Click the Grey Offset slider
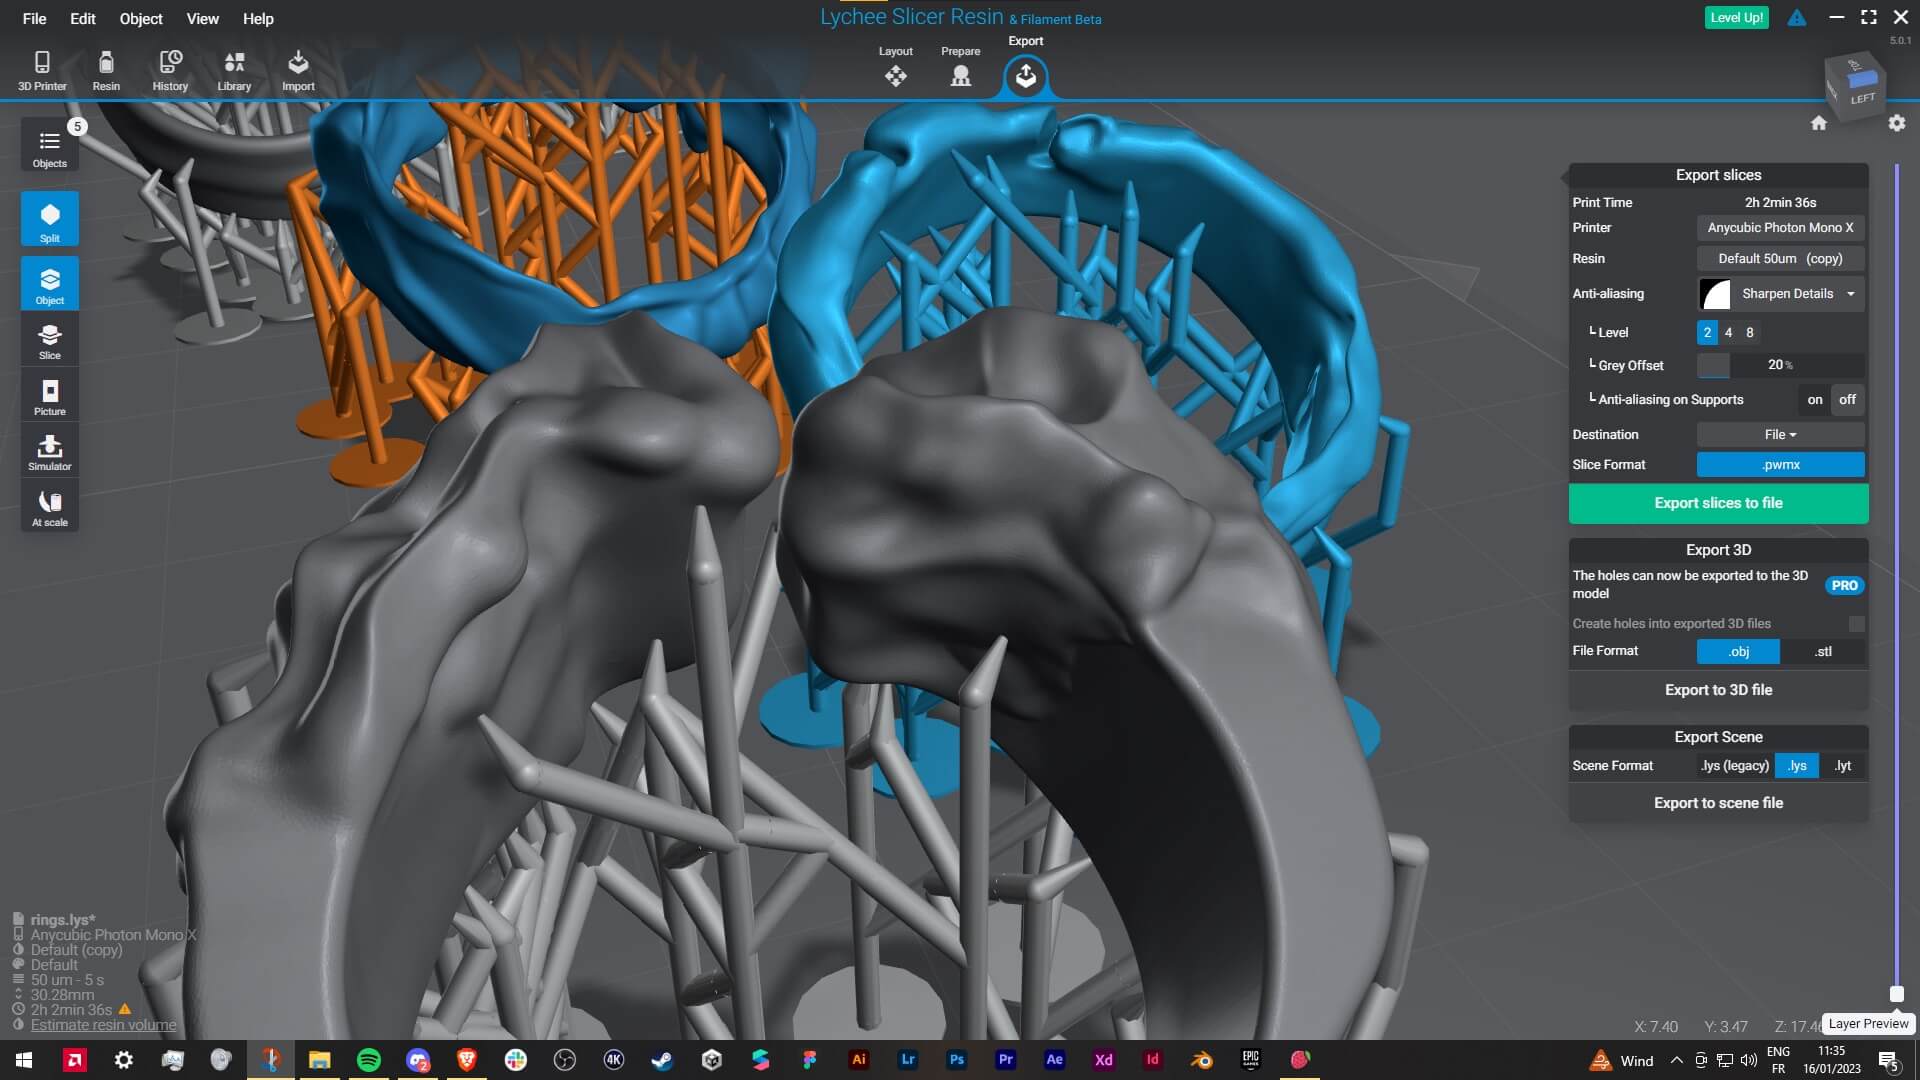The image size is (1920, 1080). point(1780,365)
